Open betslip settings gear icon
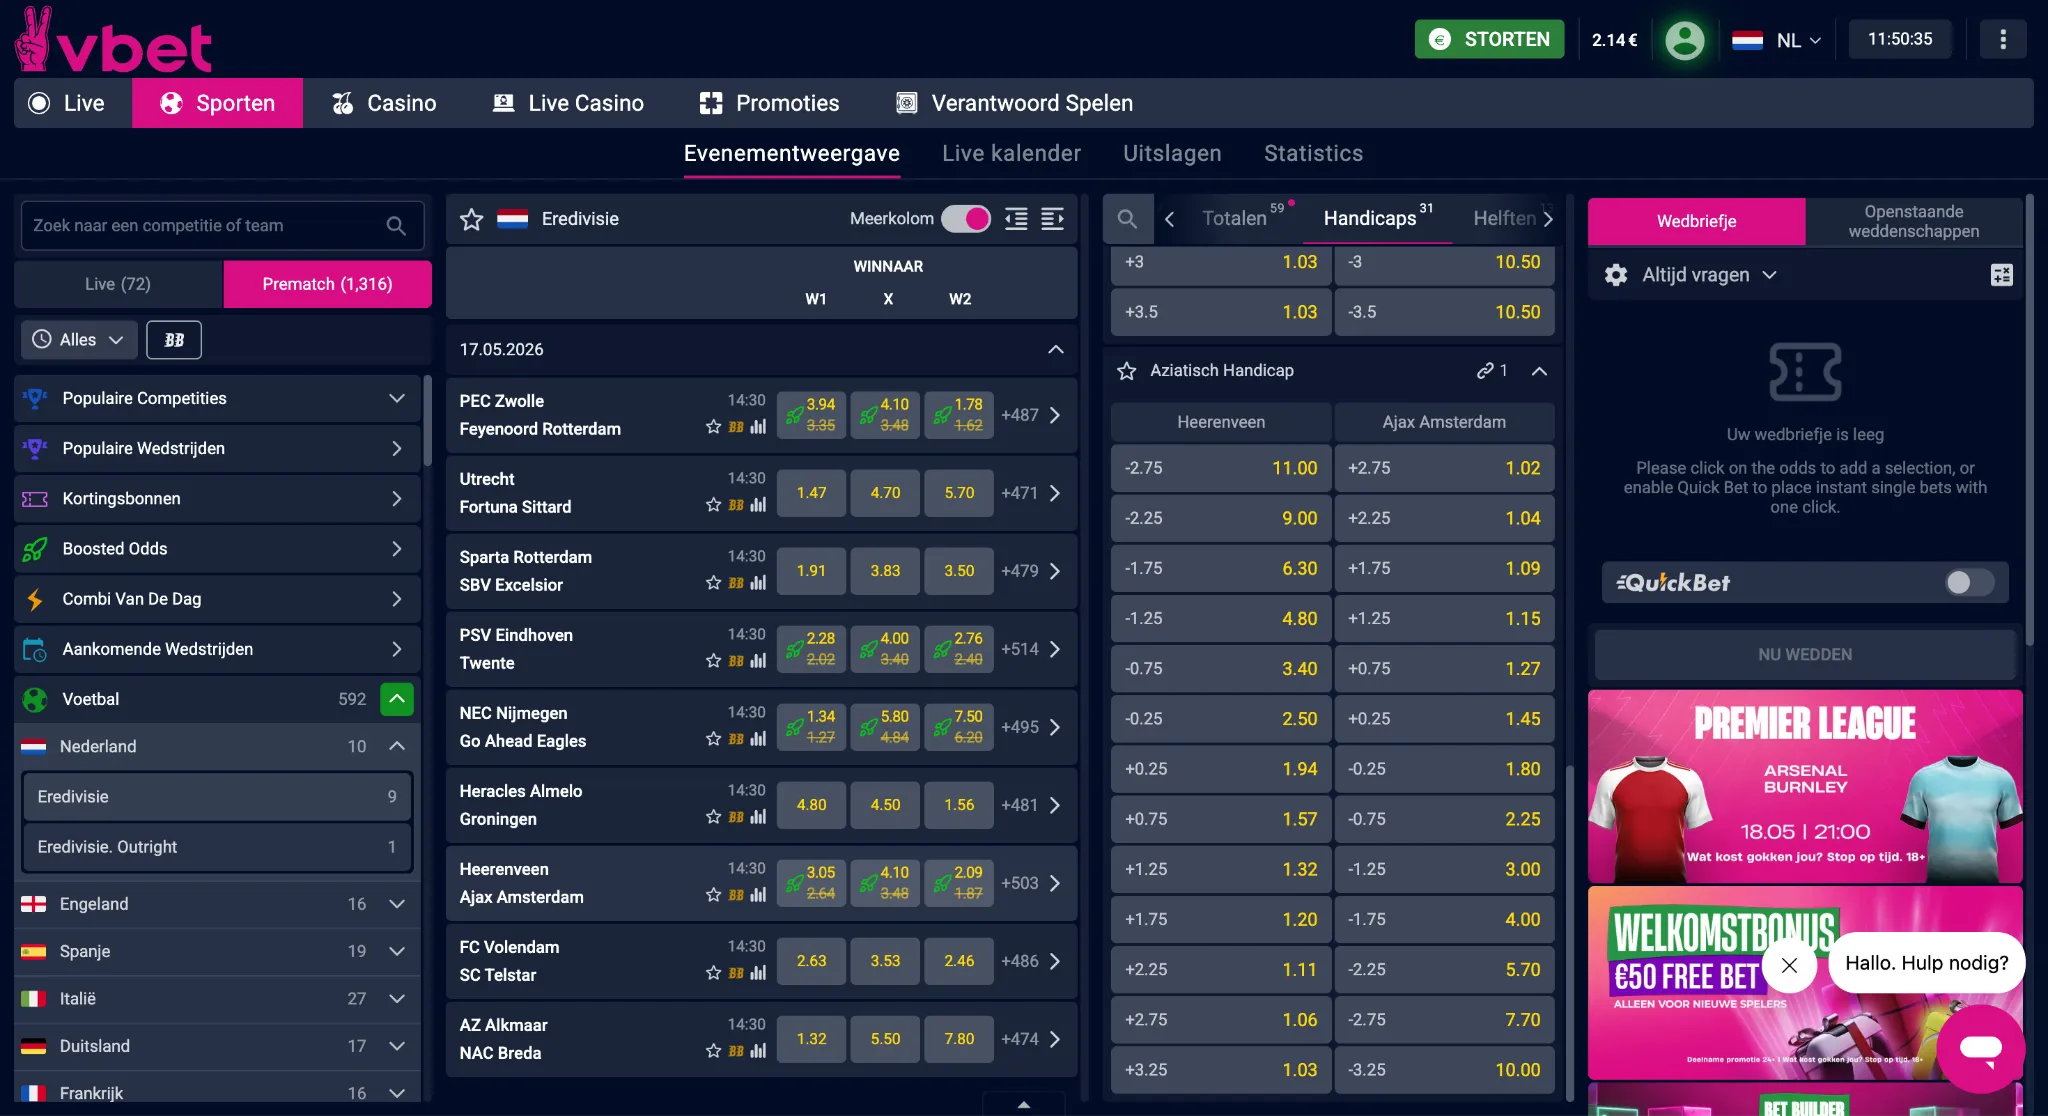2048x1116 pixels. (x=1616, y=275)
